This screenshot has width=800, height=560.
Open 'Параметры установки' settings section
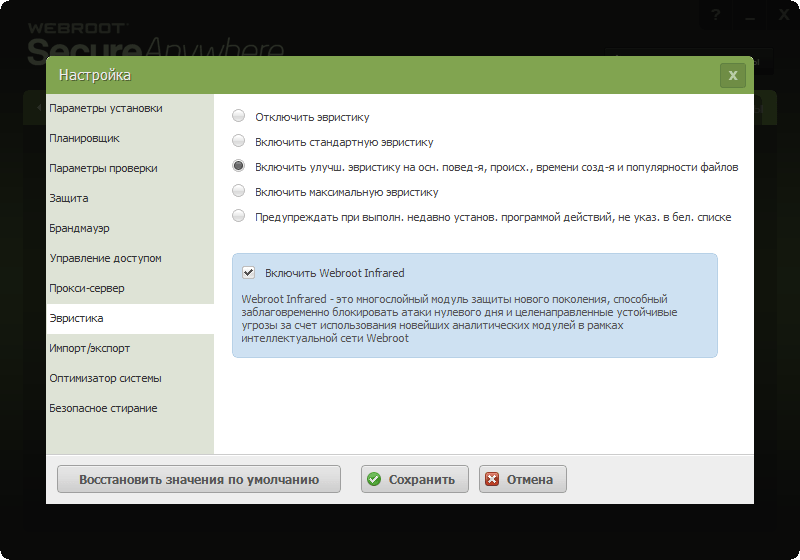click(130, 109)
